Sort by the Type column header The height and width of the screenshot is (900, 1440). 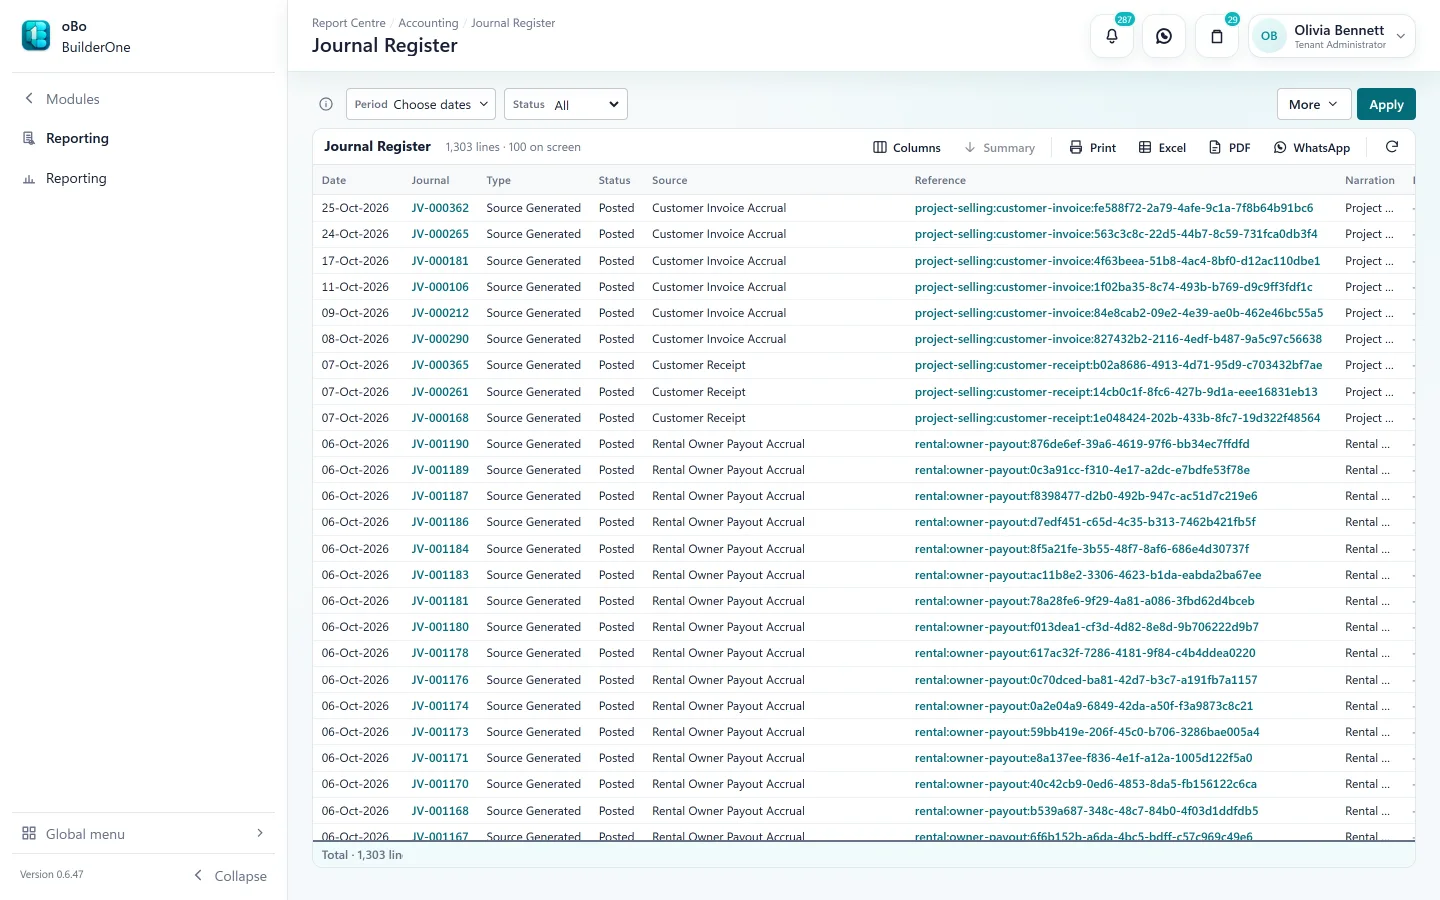click(498, 180)
